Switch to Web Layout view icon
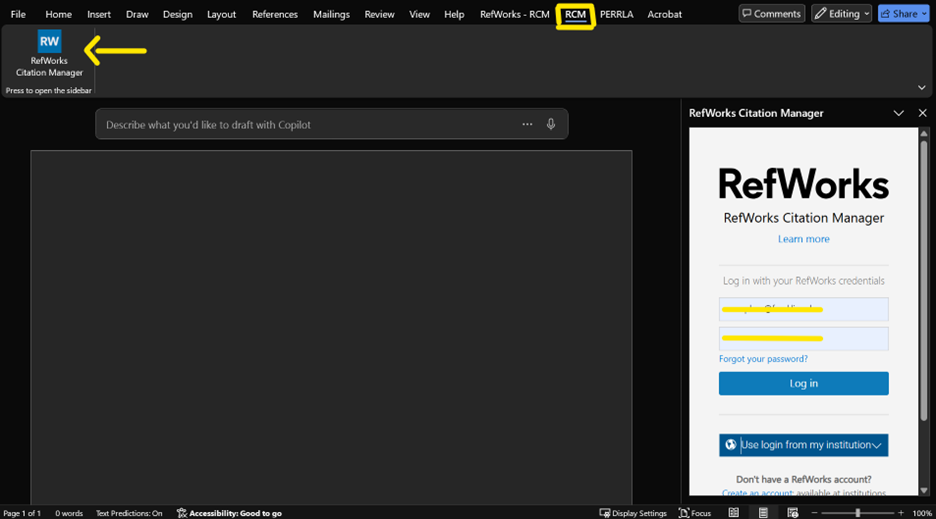The height and width of the screenshot is (519, 936). 792,513
